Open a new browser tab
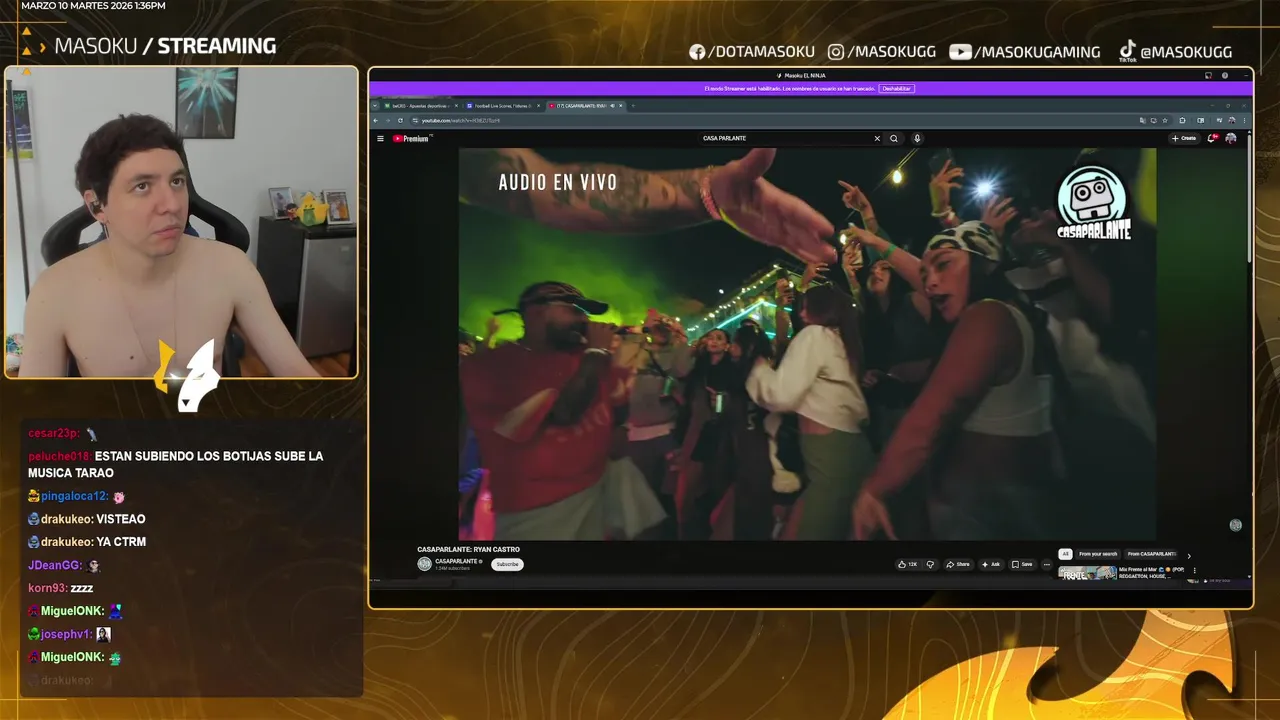Image resolution: width=1280 pixels, height=720 pixels. click(x=633, y=105)
